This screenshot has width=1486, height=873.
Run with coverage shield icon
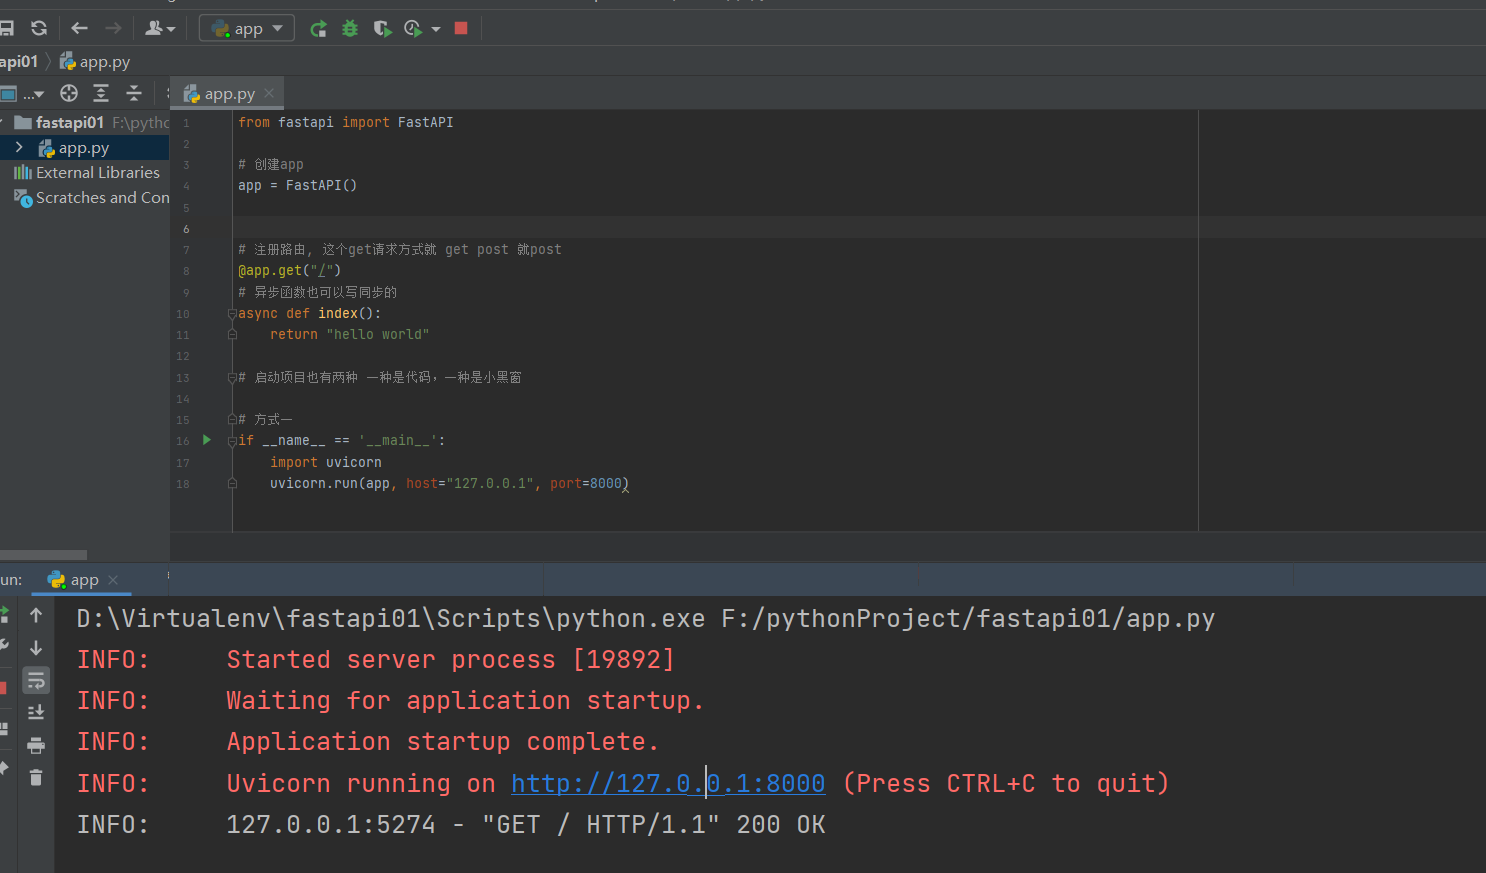[x=382, y=28]
